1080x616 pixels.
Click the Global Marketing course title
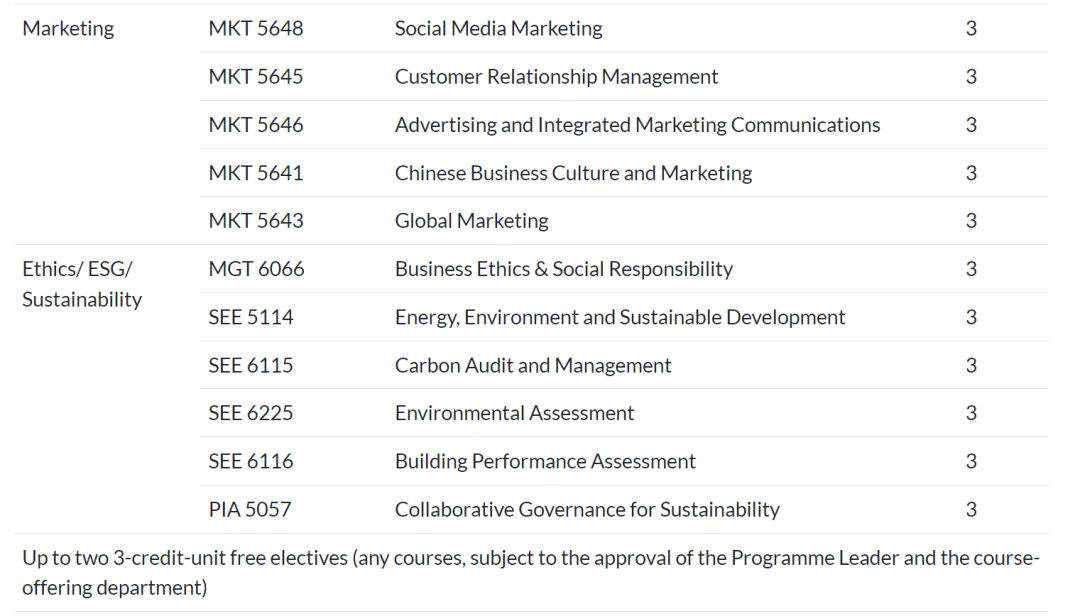coord(471,221)
